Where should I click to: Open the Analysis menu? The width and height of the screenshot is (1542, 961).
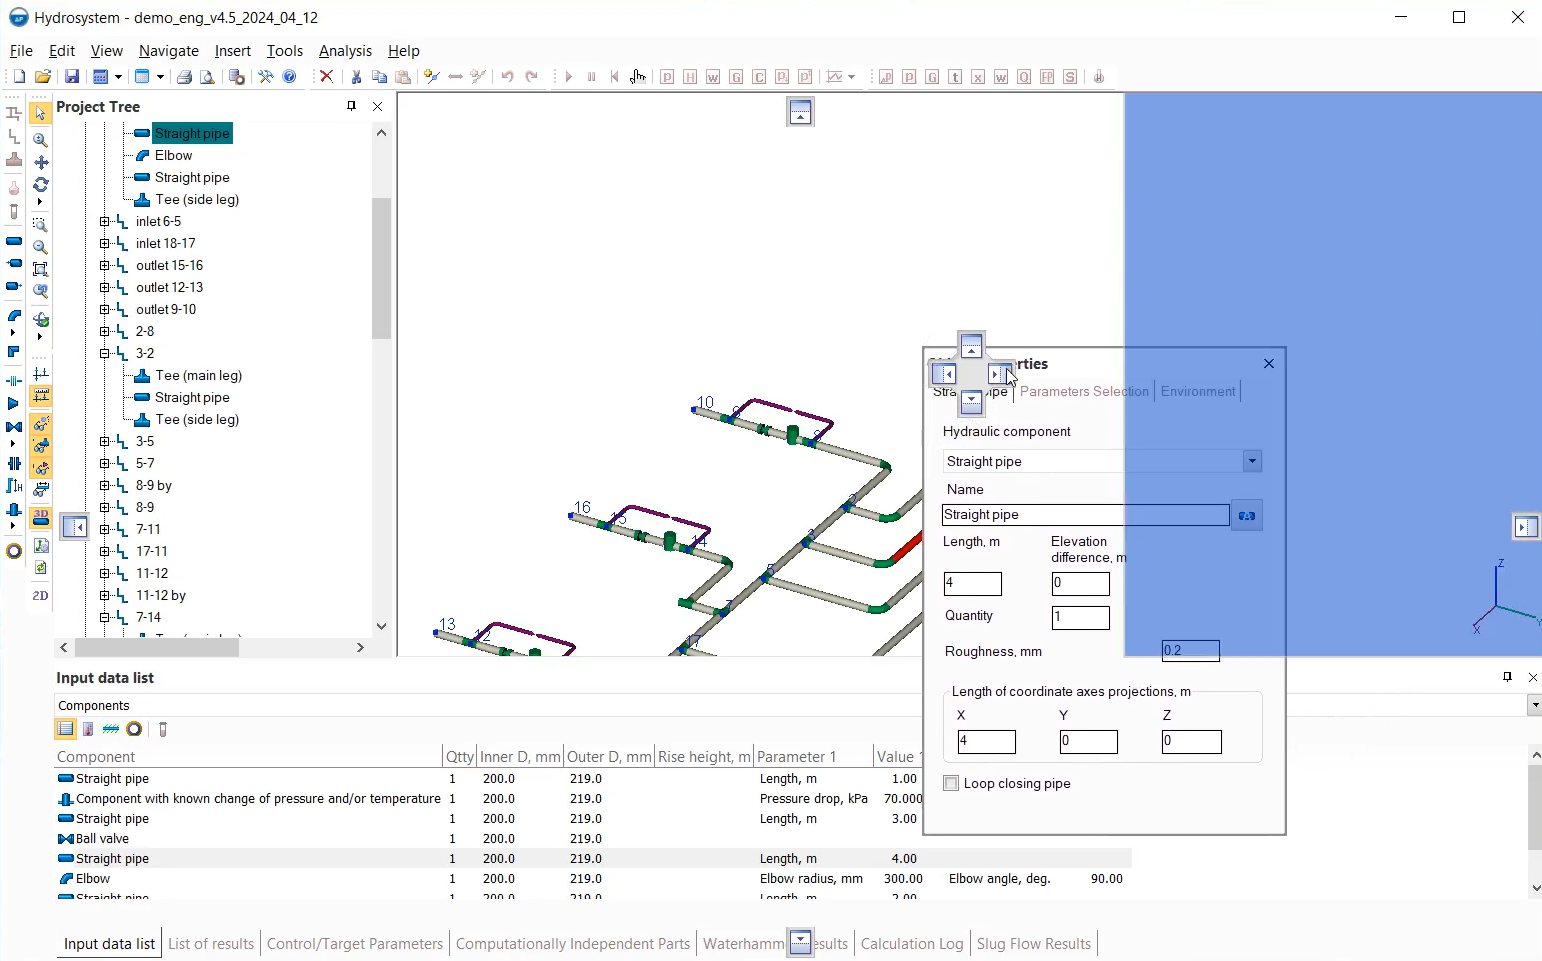(x=344, y=51)
